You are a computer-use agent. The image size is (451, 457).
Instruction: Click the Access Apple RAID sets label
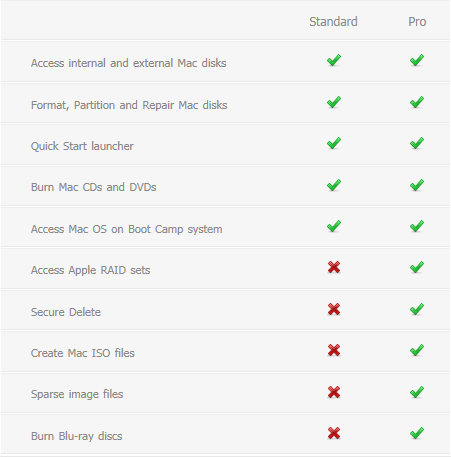(x=91, y=270)
